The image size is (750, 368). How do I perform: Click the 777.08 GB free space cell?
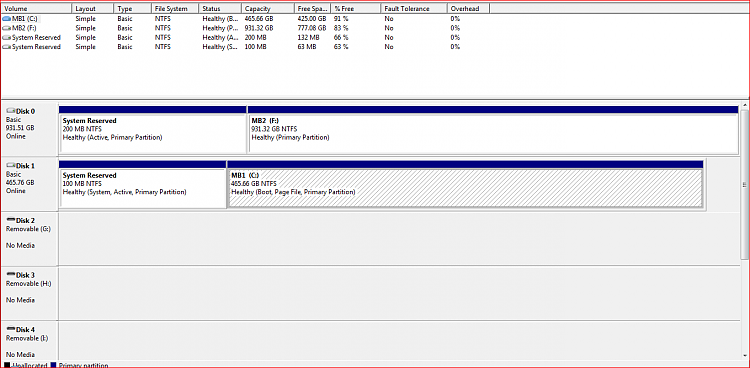311,28
